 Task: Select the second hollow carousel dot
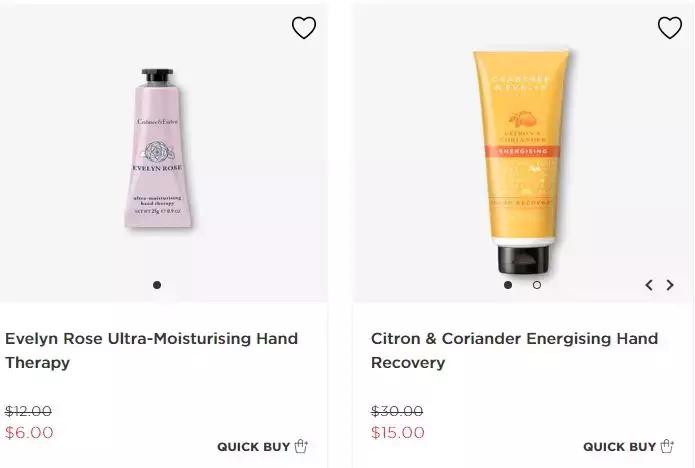[x=537, y=285]
